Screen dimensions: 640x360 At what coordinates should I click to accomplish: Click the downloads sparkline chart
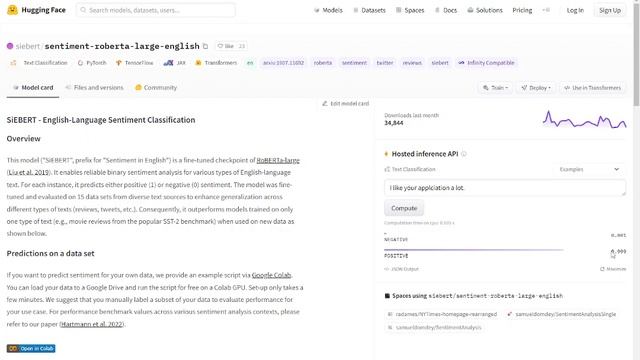(x=584, y=120)
